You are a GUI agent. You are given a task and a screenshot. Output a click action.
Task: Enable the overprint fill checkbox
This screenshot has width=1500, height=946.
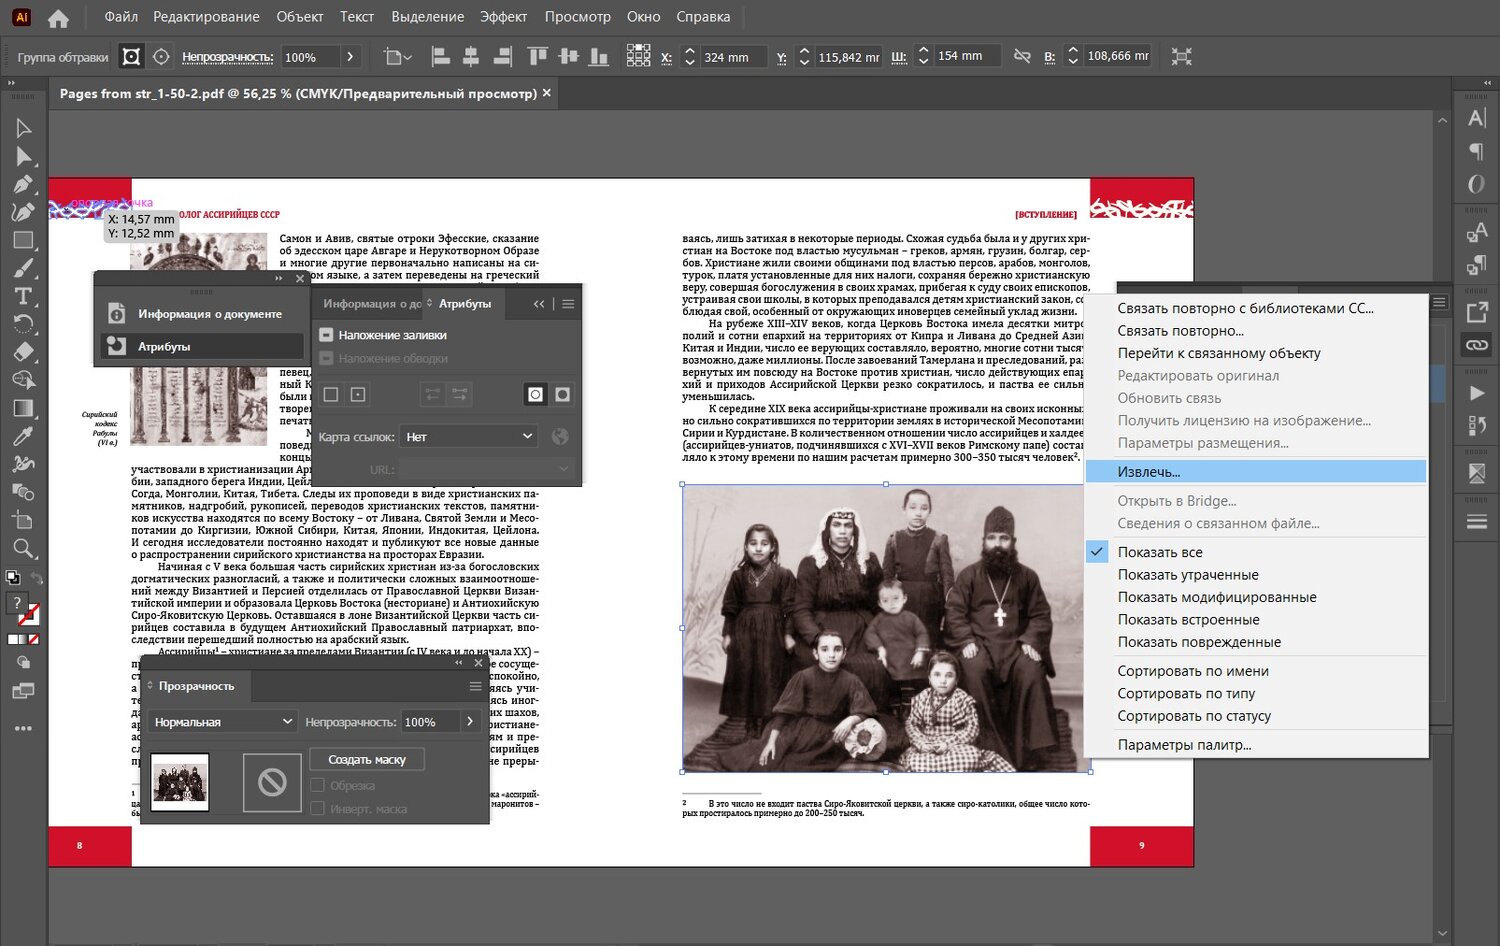pyautogui.click(x=326, y=335)
